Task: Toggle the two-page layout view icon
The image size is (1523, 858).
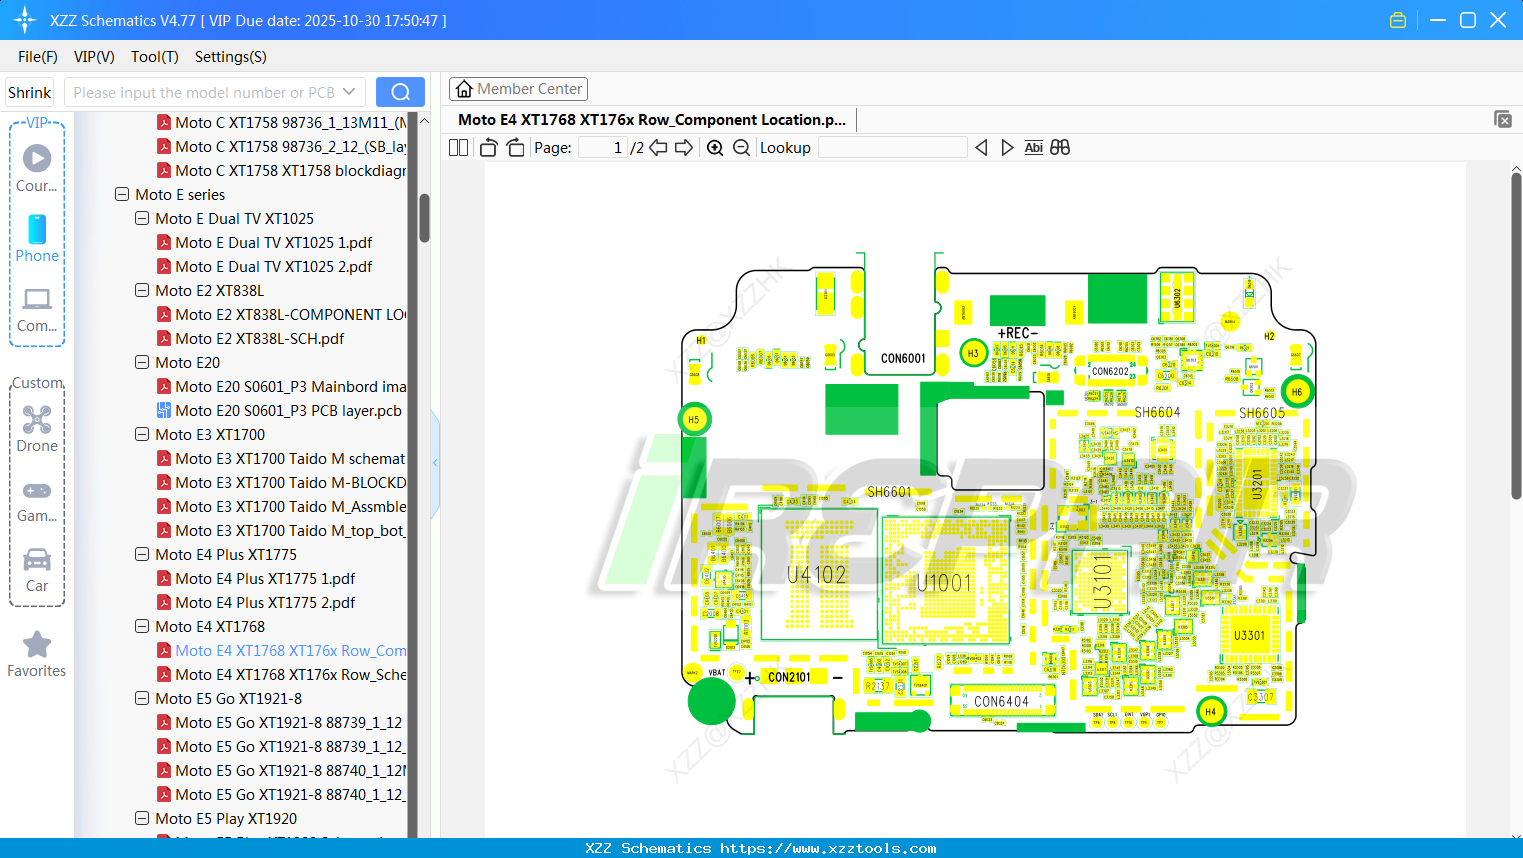Action: (x=459, y=148)
